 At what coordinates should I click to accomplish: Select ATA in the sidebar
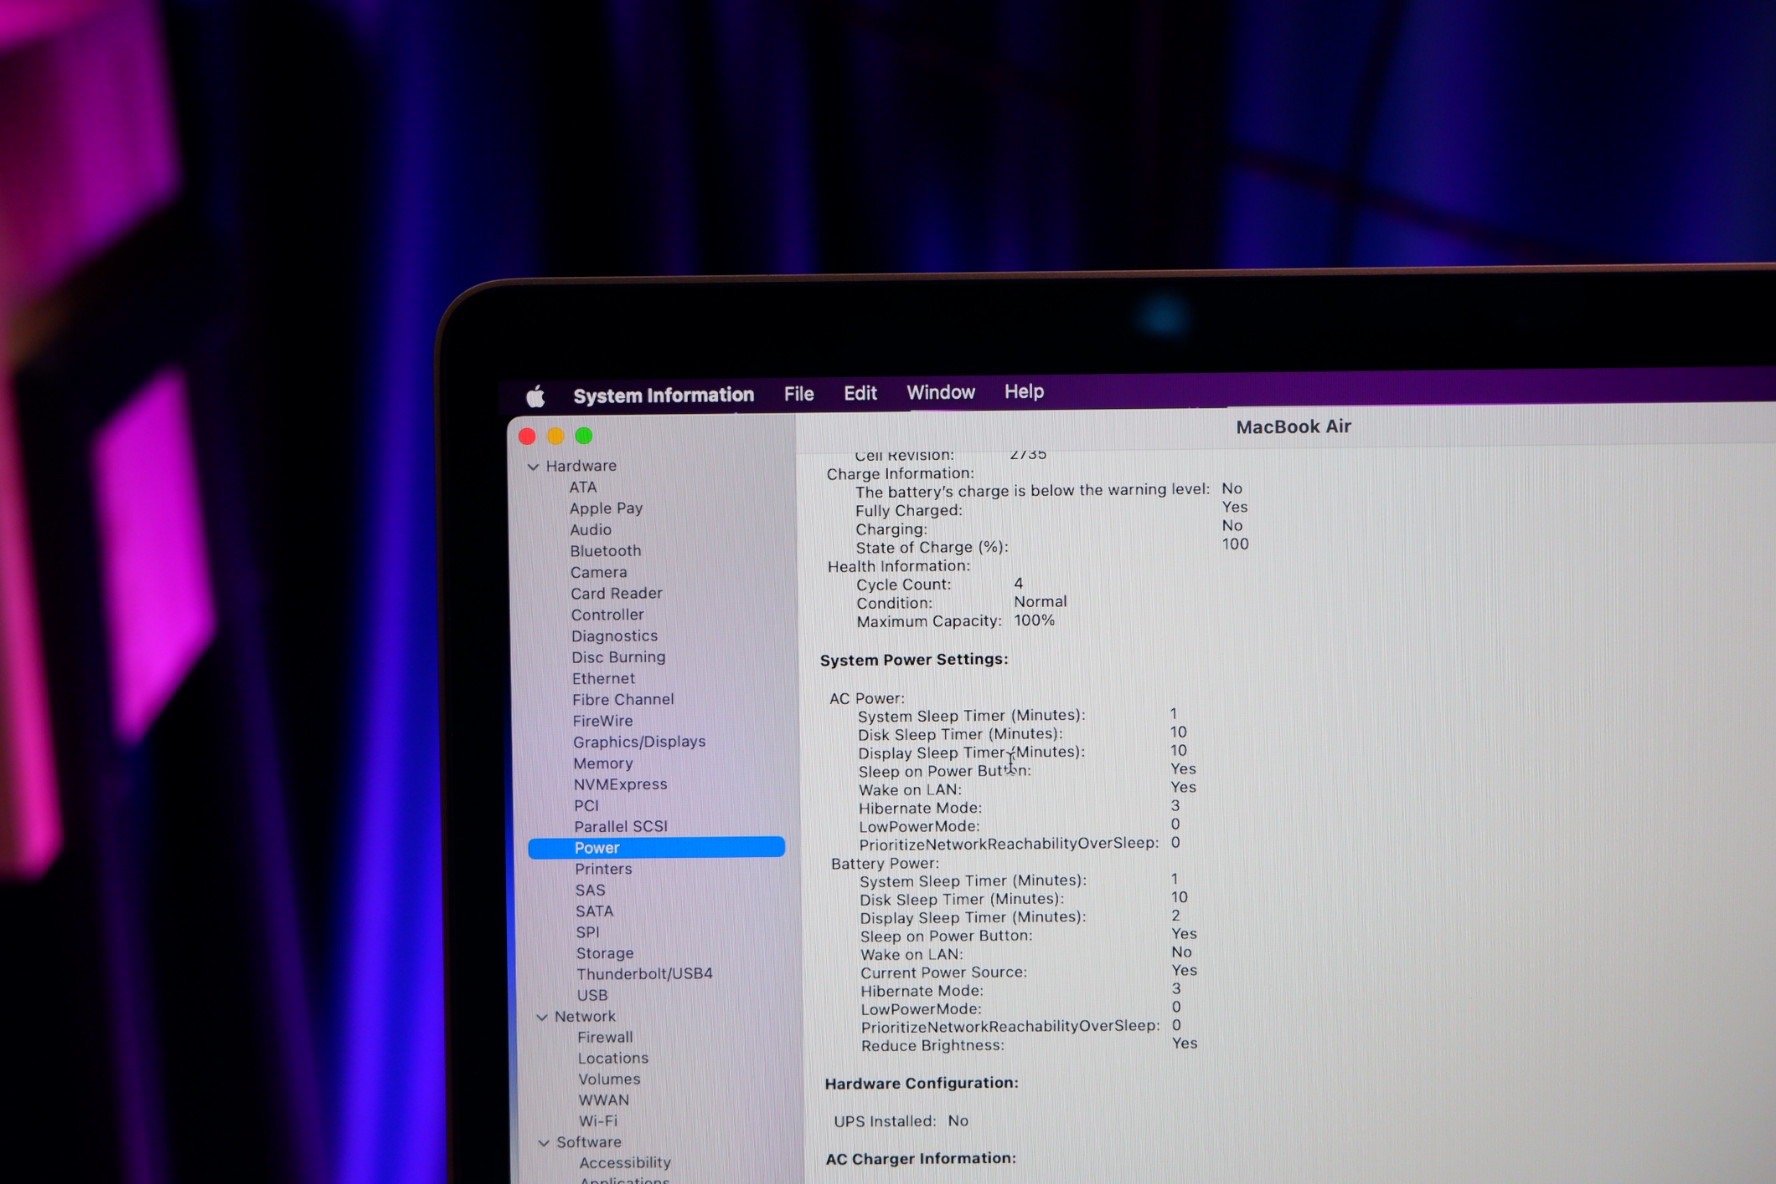tap(583, 487)
